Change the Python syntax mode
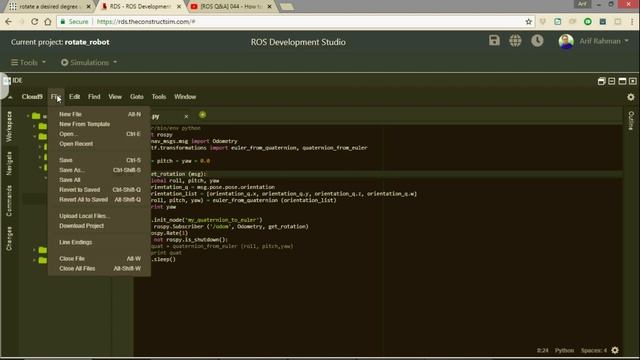This screenshot has width=640, height=360. click(564, 350)
